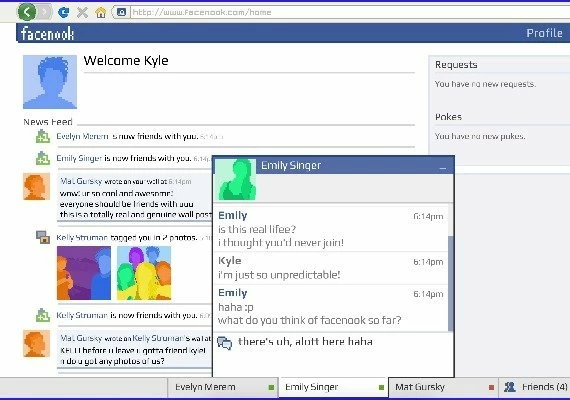This screenshot has height=400, width=570.
Task: Open the Friends (4) list
Action: pos(535,387)
